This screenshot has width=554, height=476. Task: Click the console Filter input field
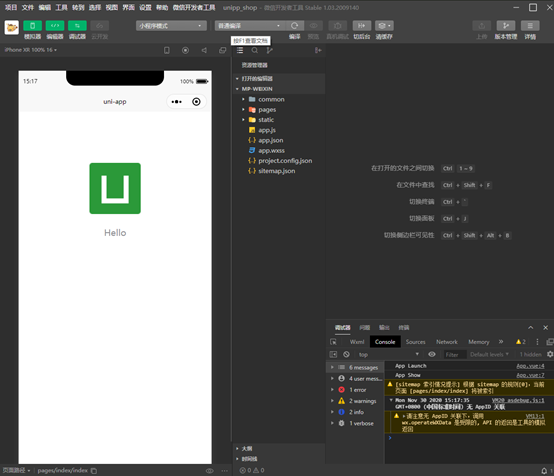pos(455,354)
